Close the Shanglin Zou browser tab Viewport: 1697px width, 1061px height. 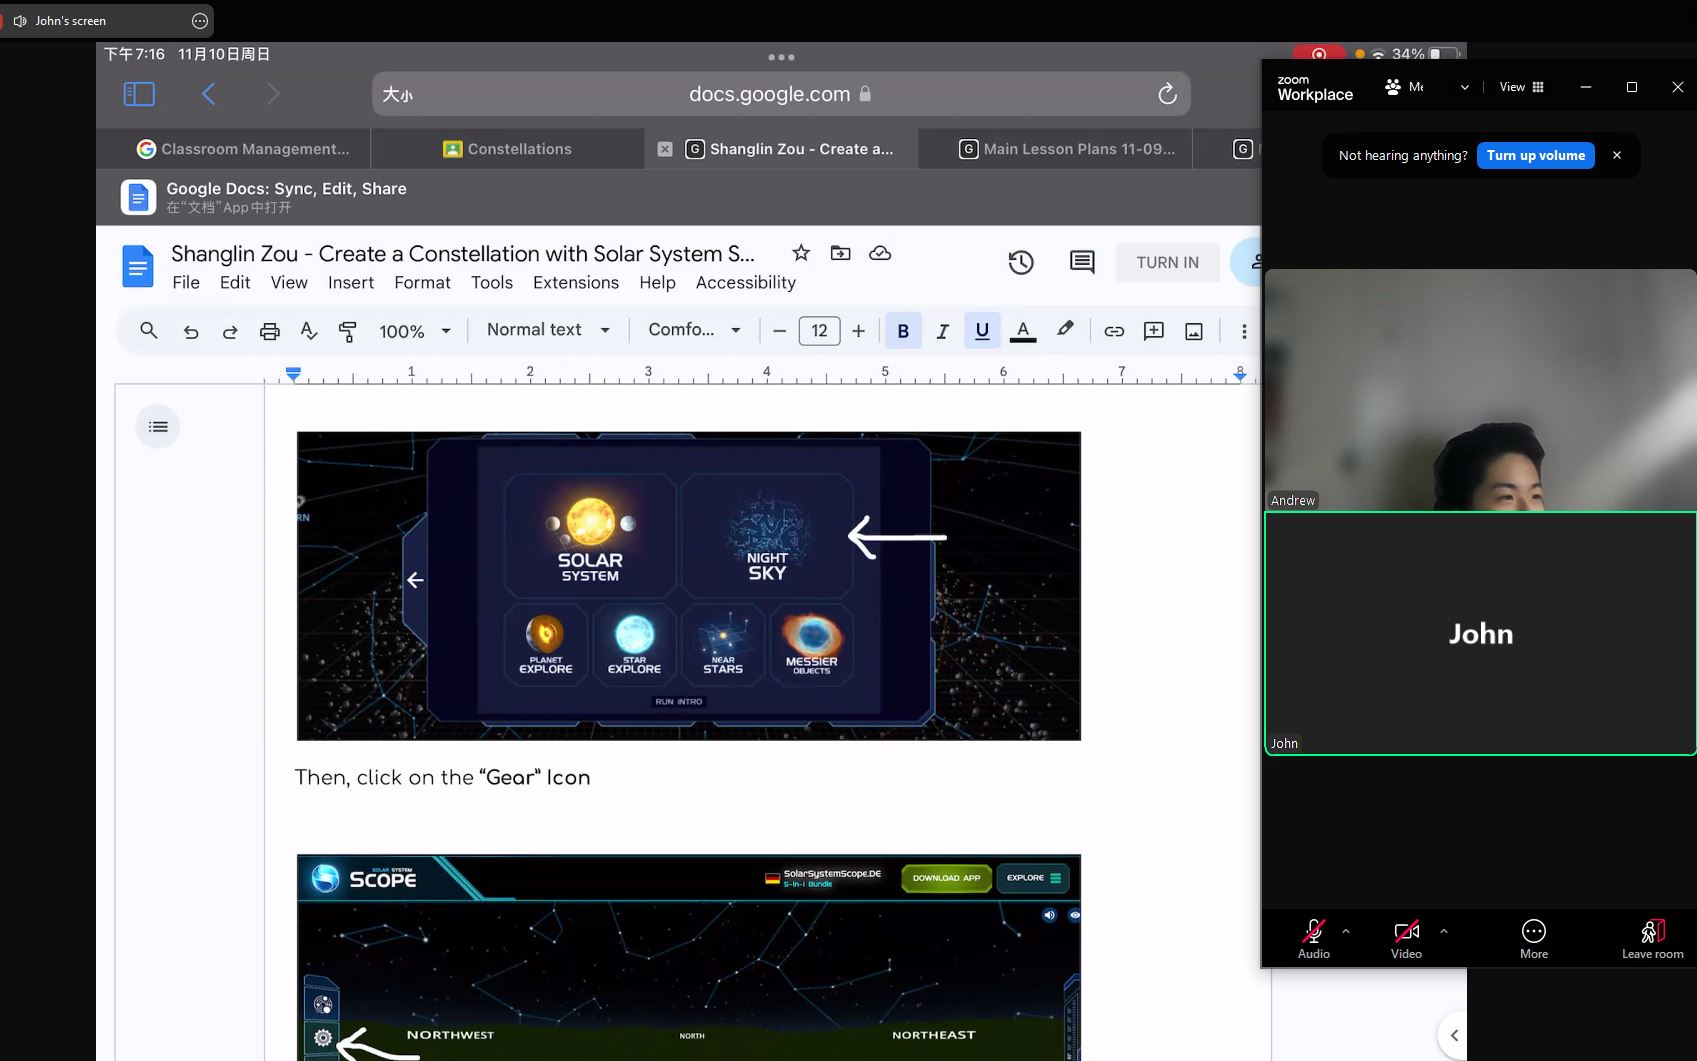pos(665,149)
